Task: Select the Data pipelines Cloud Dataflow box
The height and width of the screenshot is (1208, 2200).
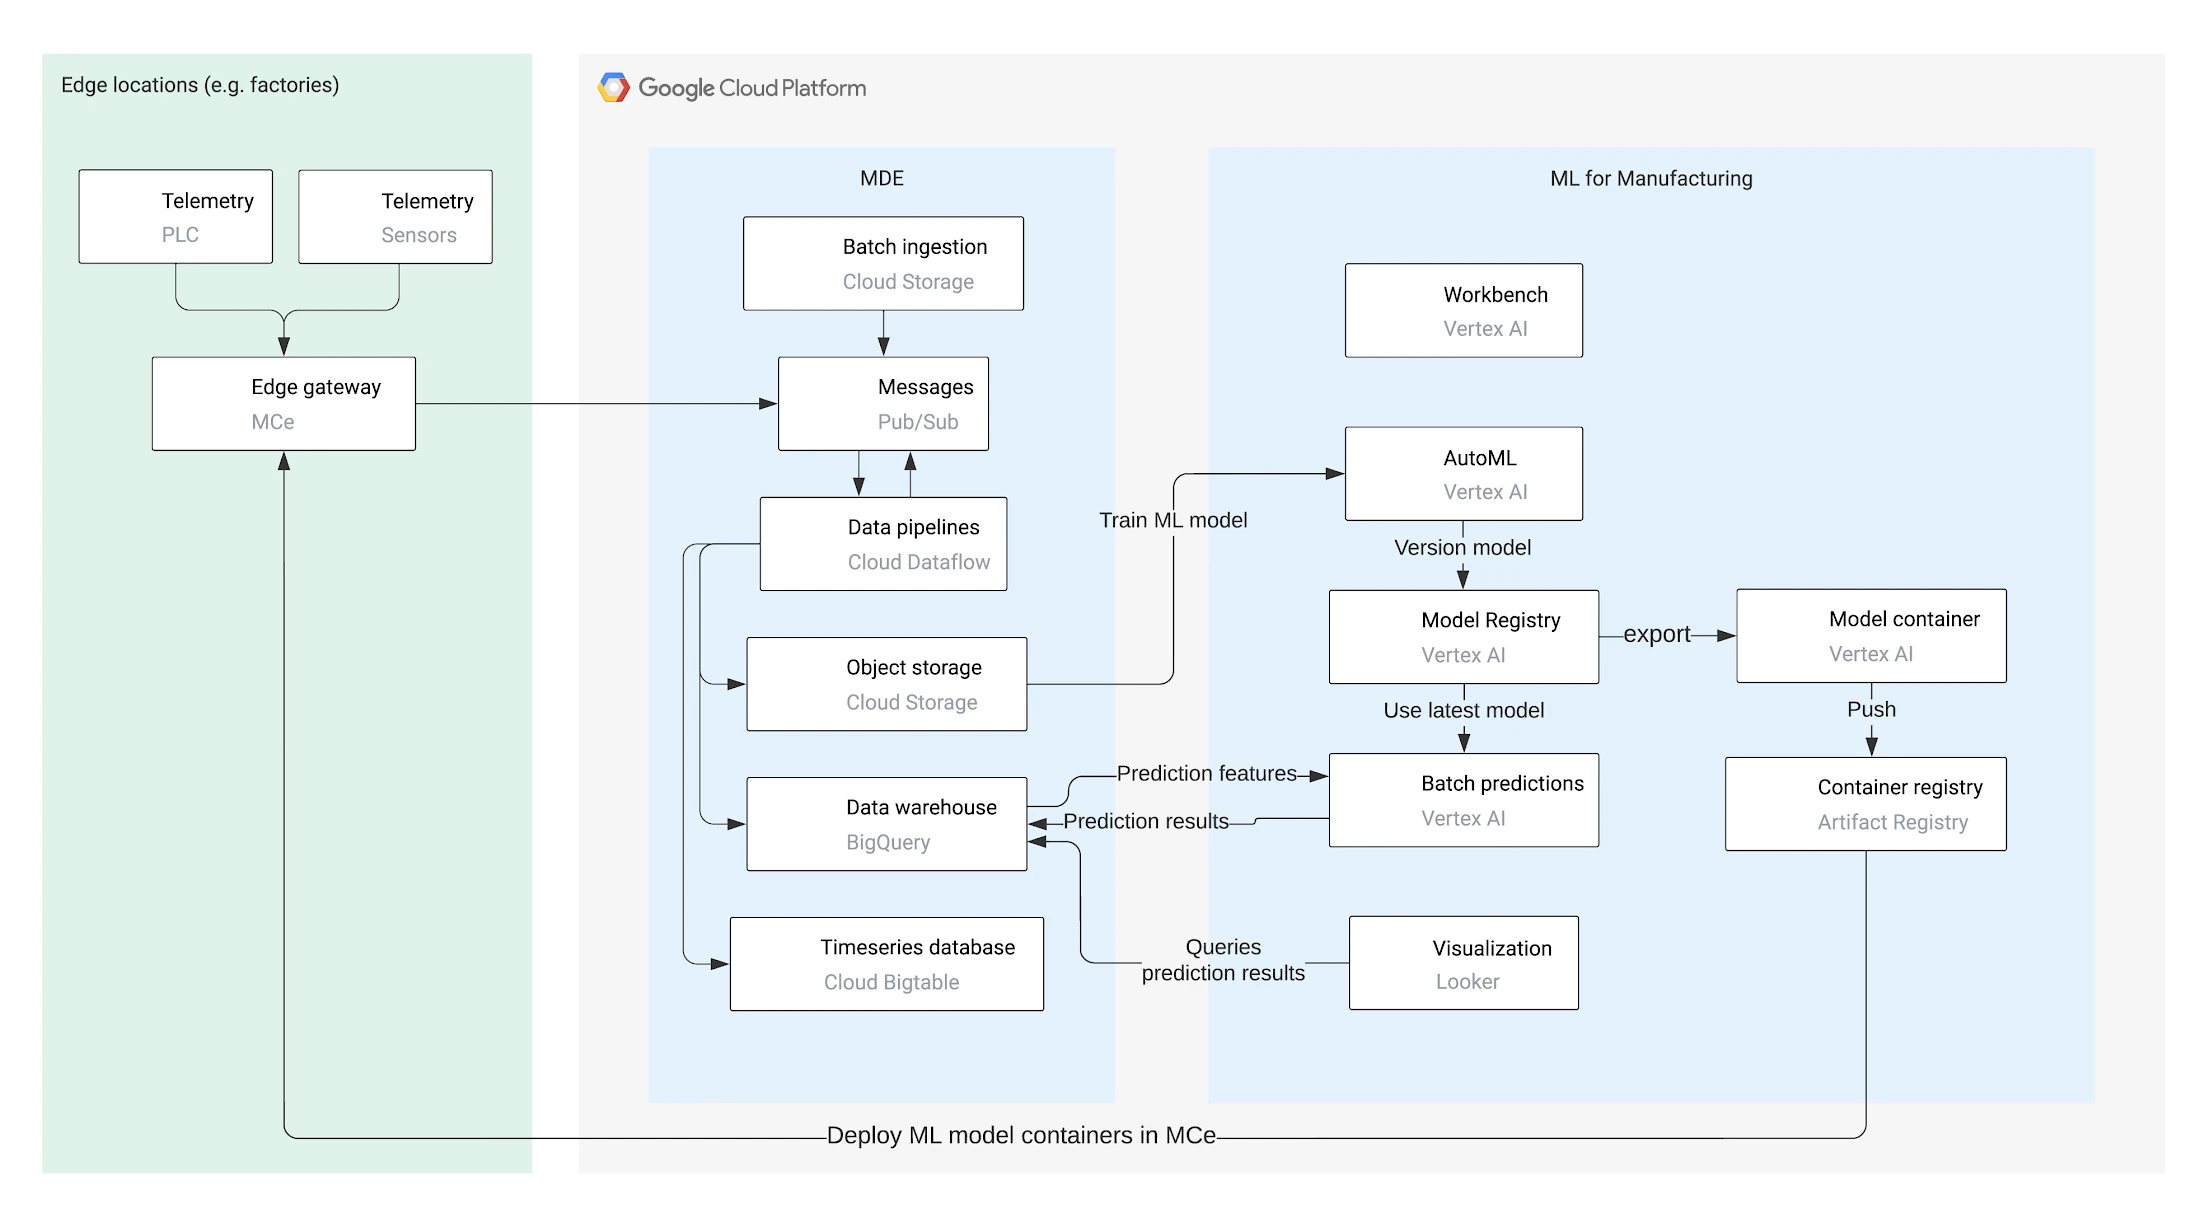Action: (x=883, y=544)
